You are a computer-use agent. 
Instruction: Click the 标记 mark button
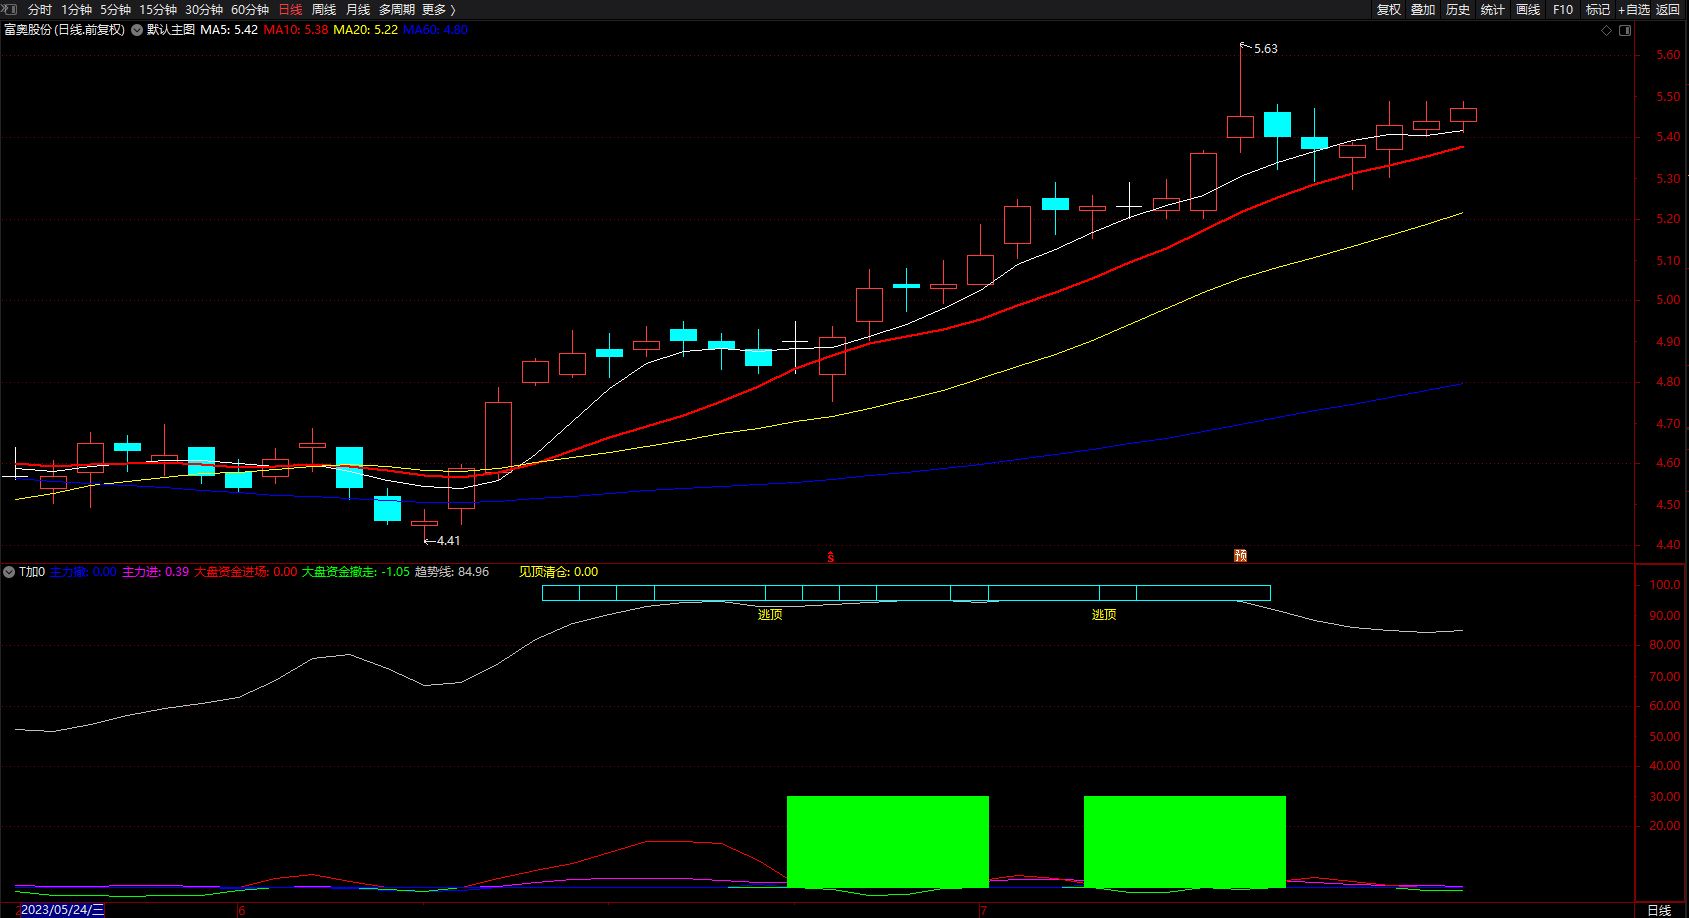[1598, 9]
